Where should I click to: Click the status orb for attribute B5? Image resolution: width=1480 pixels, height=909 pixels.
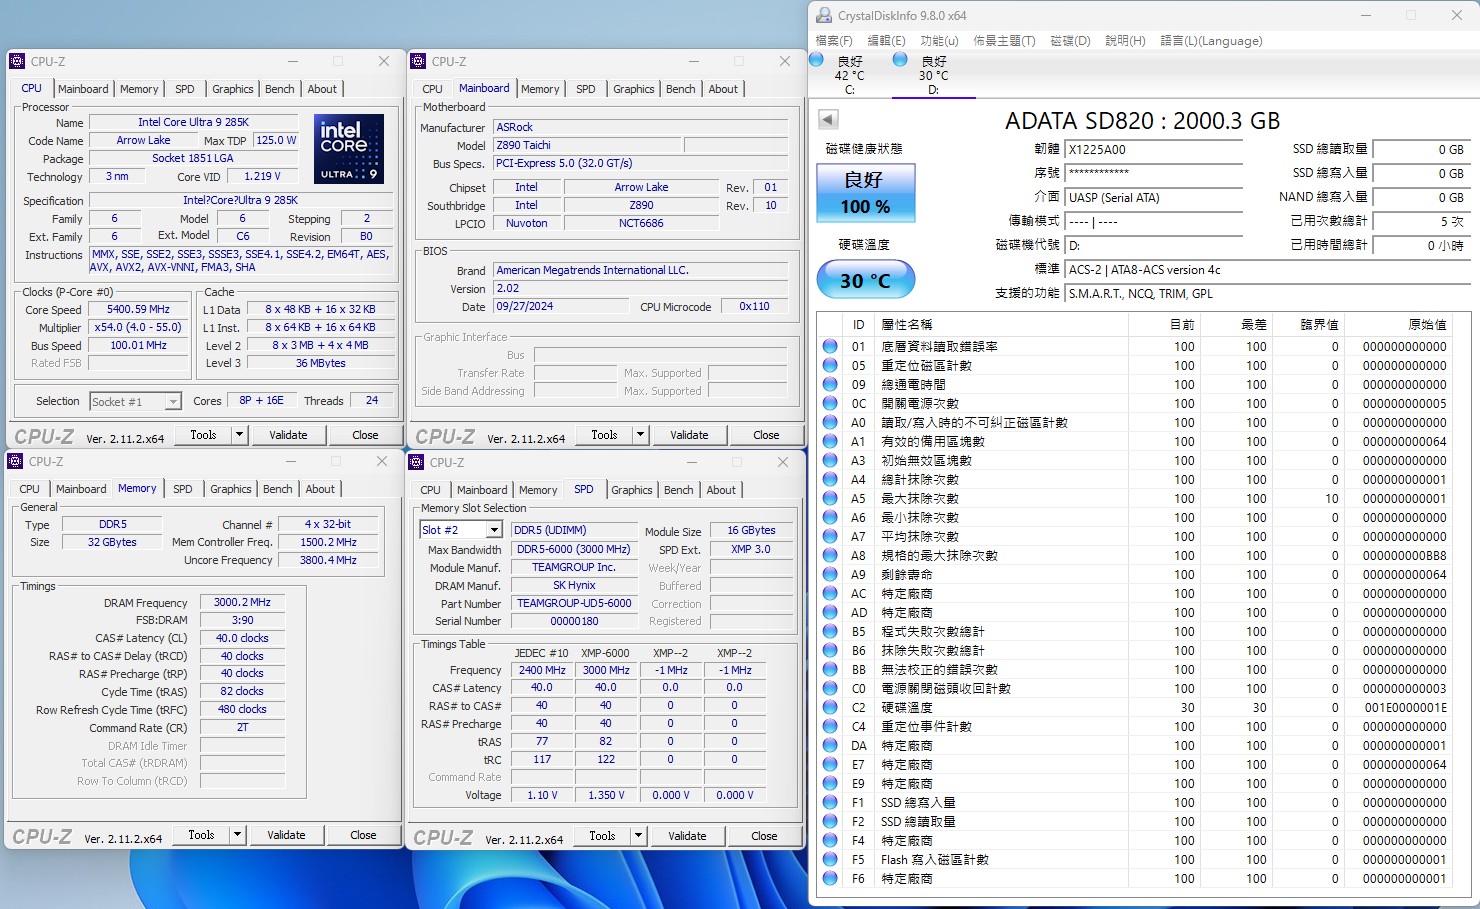pos(830,631)
